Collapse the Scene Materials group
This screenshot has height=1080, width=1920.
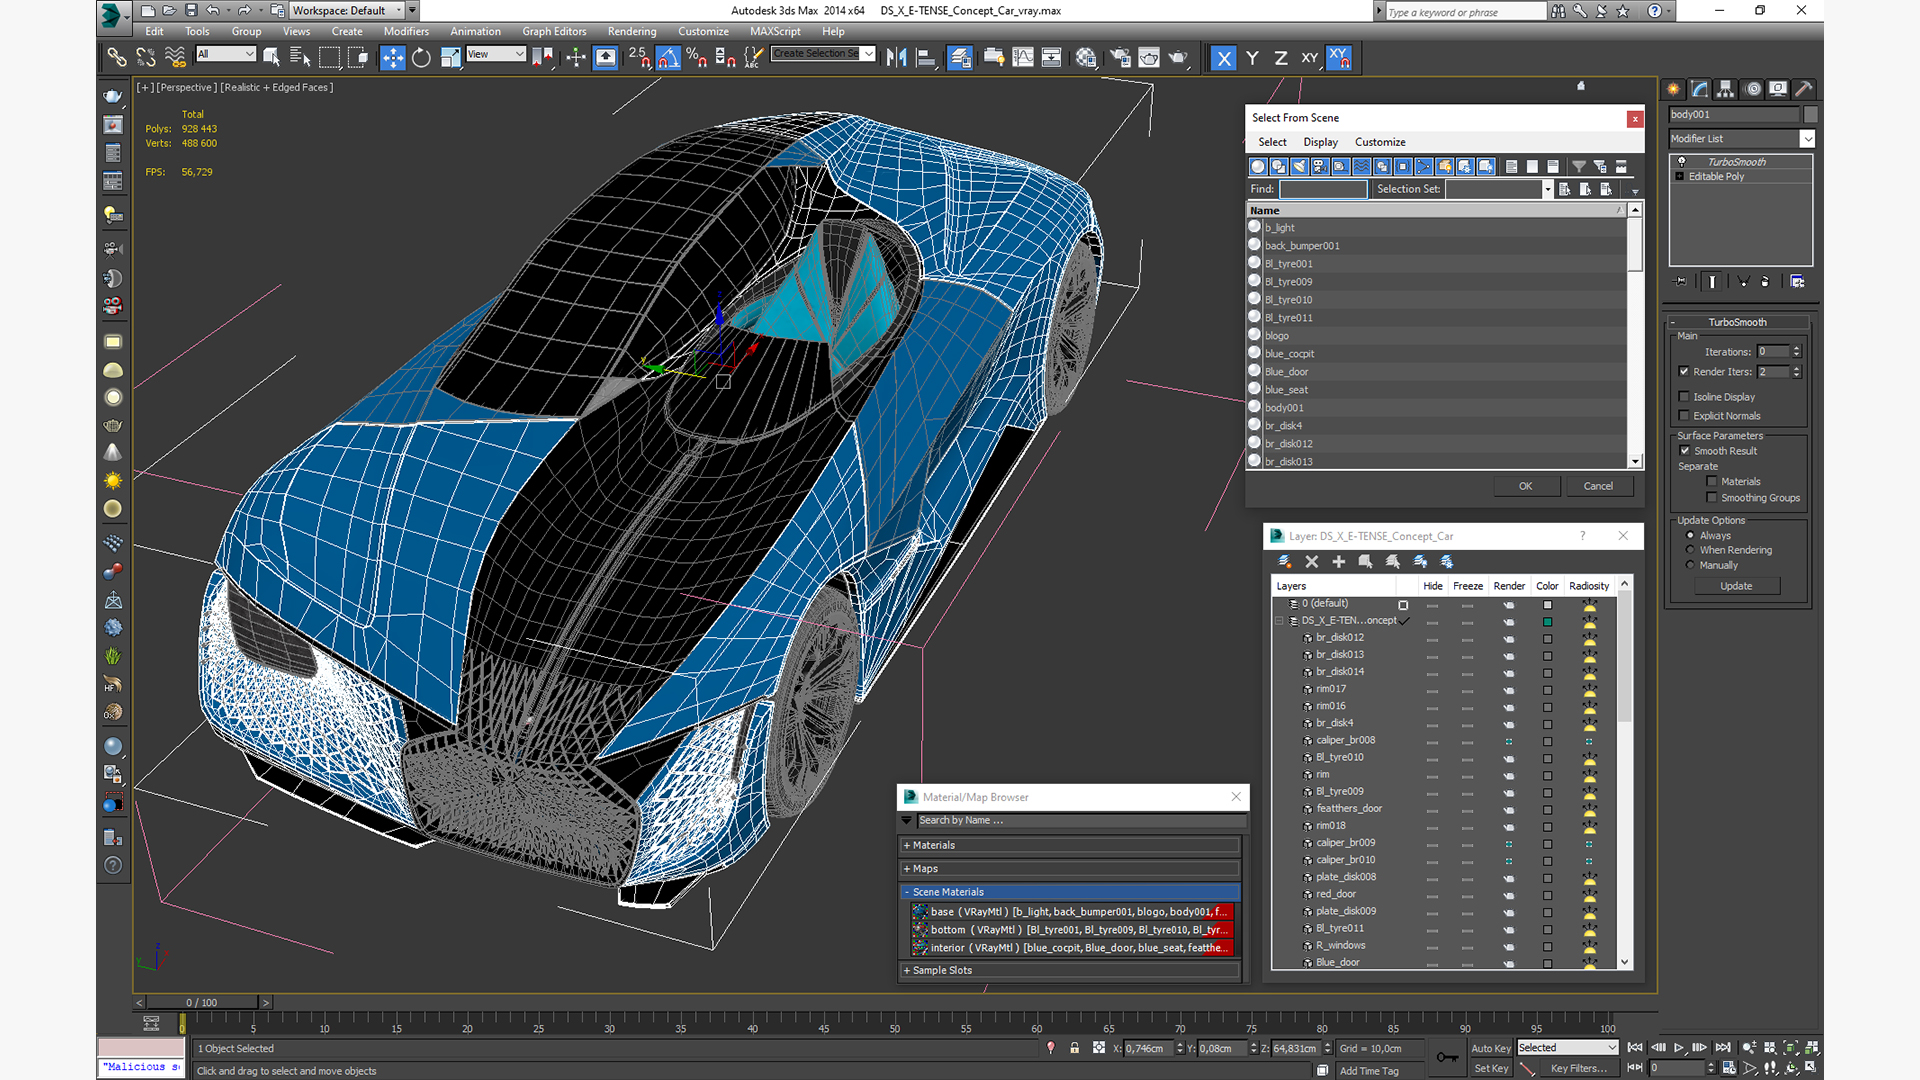1070,892
